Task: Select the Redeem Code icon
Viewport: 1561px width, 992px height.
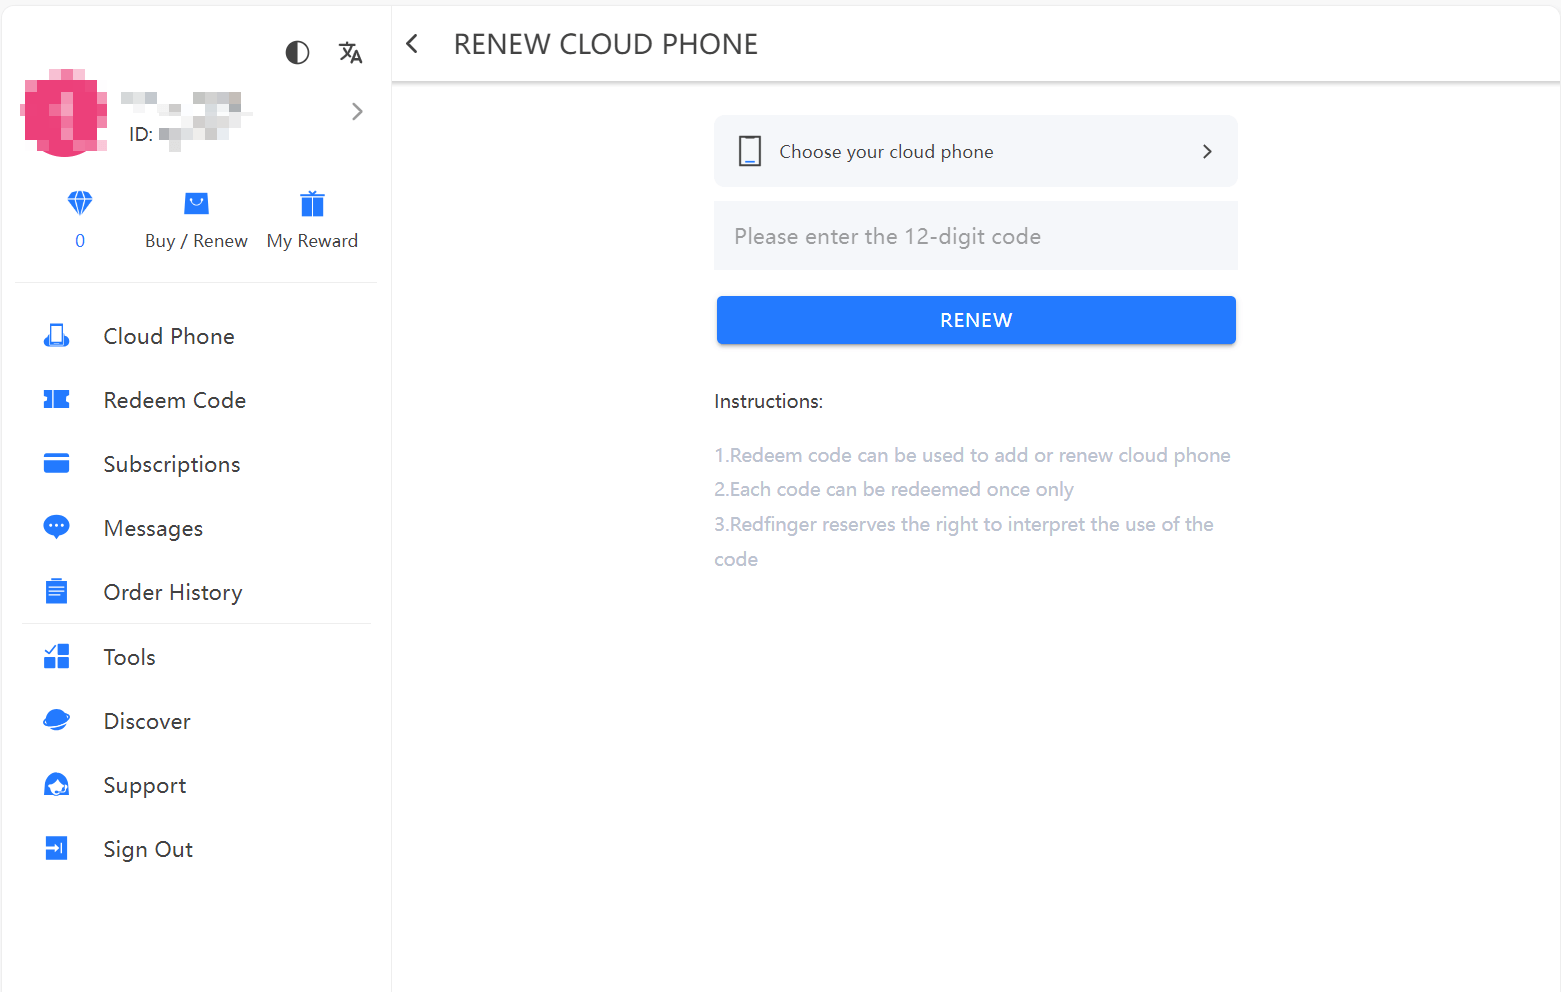Action: pyautogui.click(x=56, y=399)
